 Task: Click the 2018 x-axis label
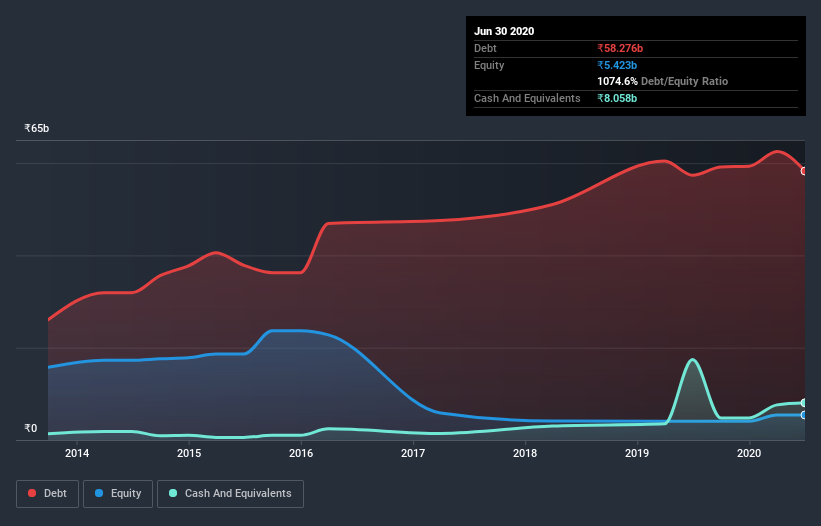pos(525,453)
